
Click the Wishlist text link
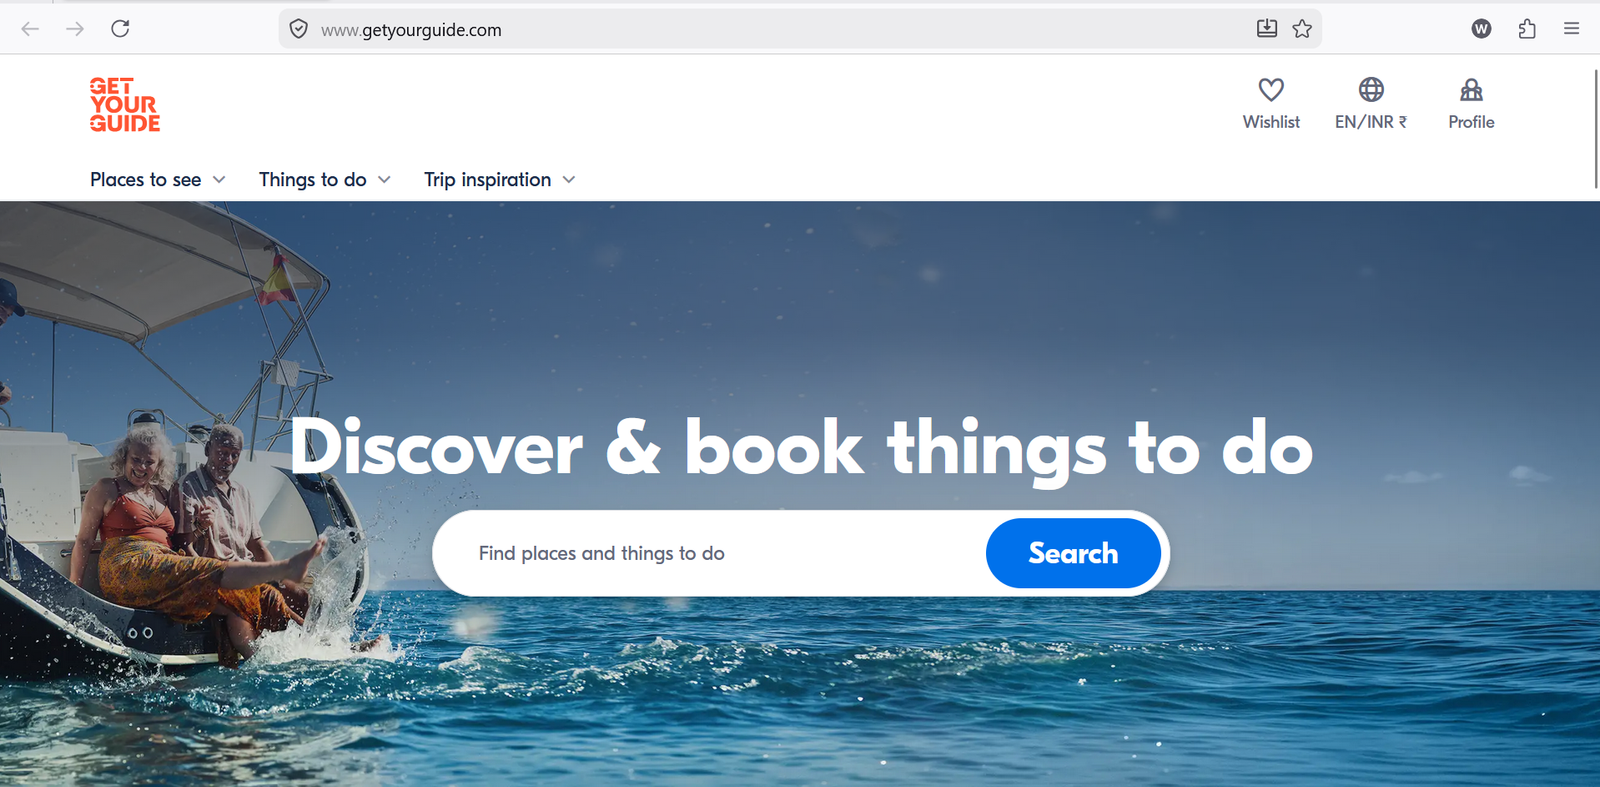pyautogui.click(x=1271, y=122)
